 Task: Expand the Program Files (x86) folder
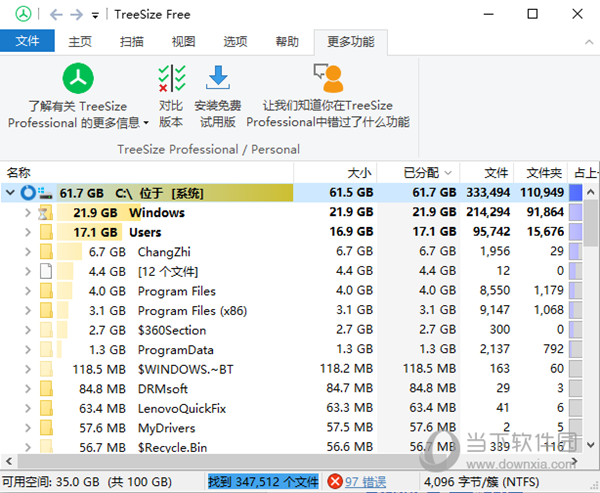point(28,310)
